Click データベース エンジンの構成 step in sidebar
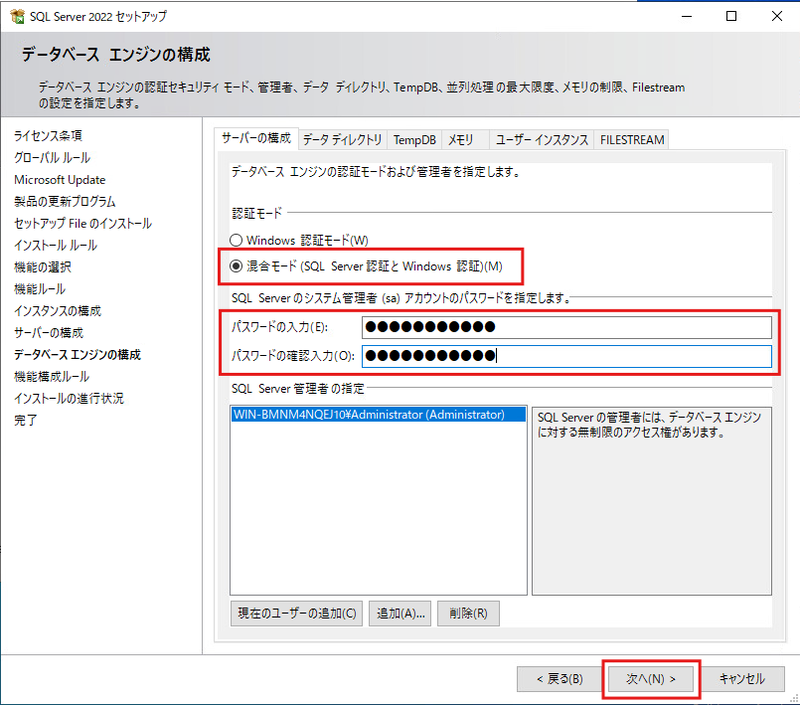 click(x=77, y=355)
